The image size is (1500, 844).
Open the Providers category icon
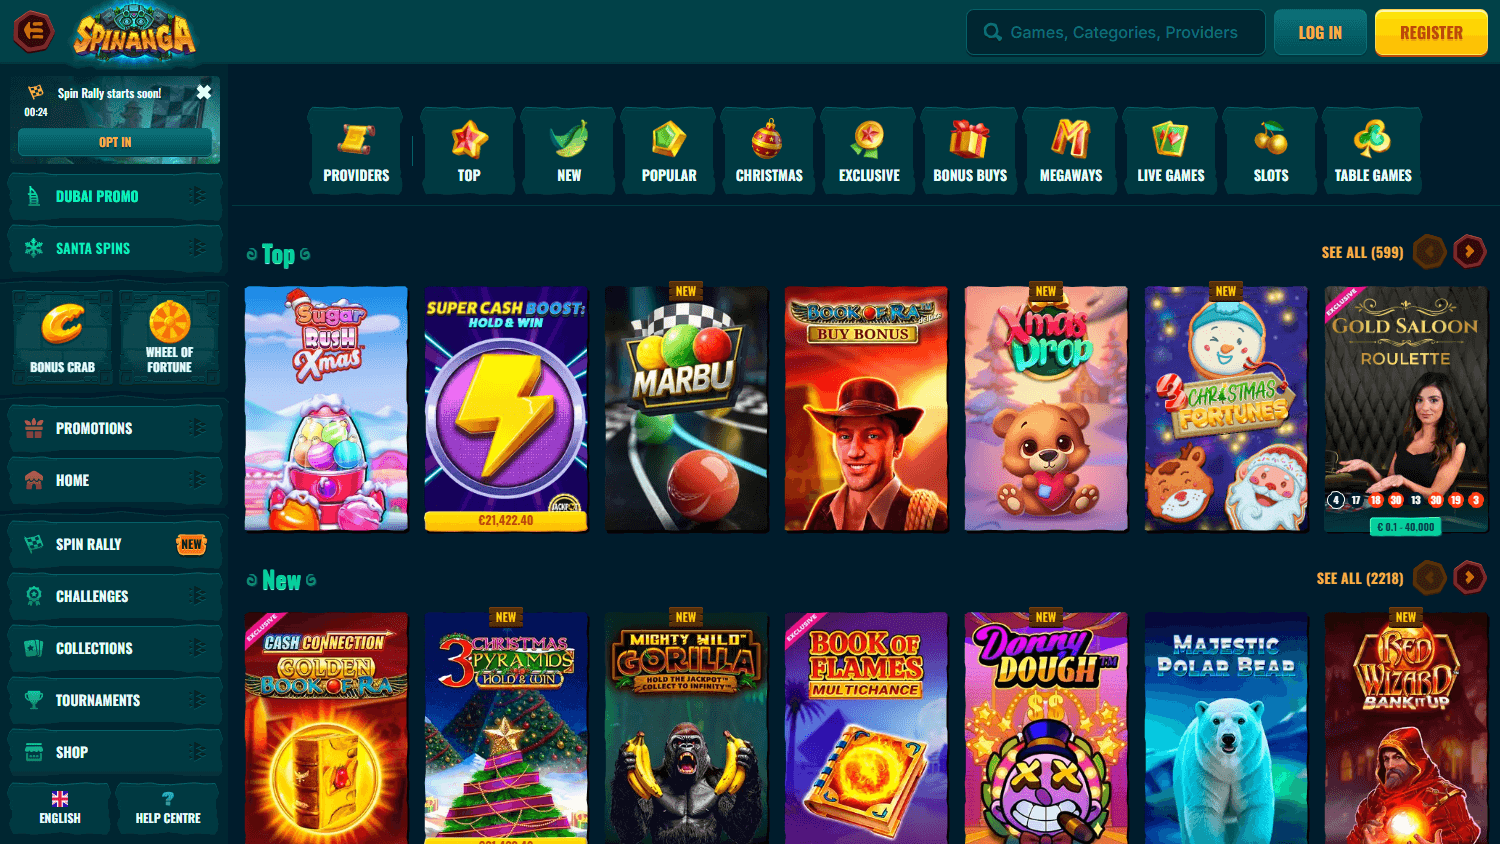355,150
